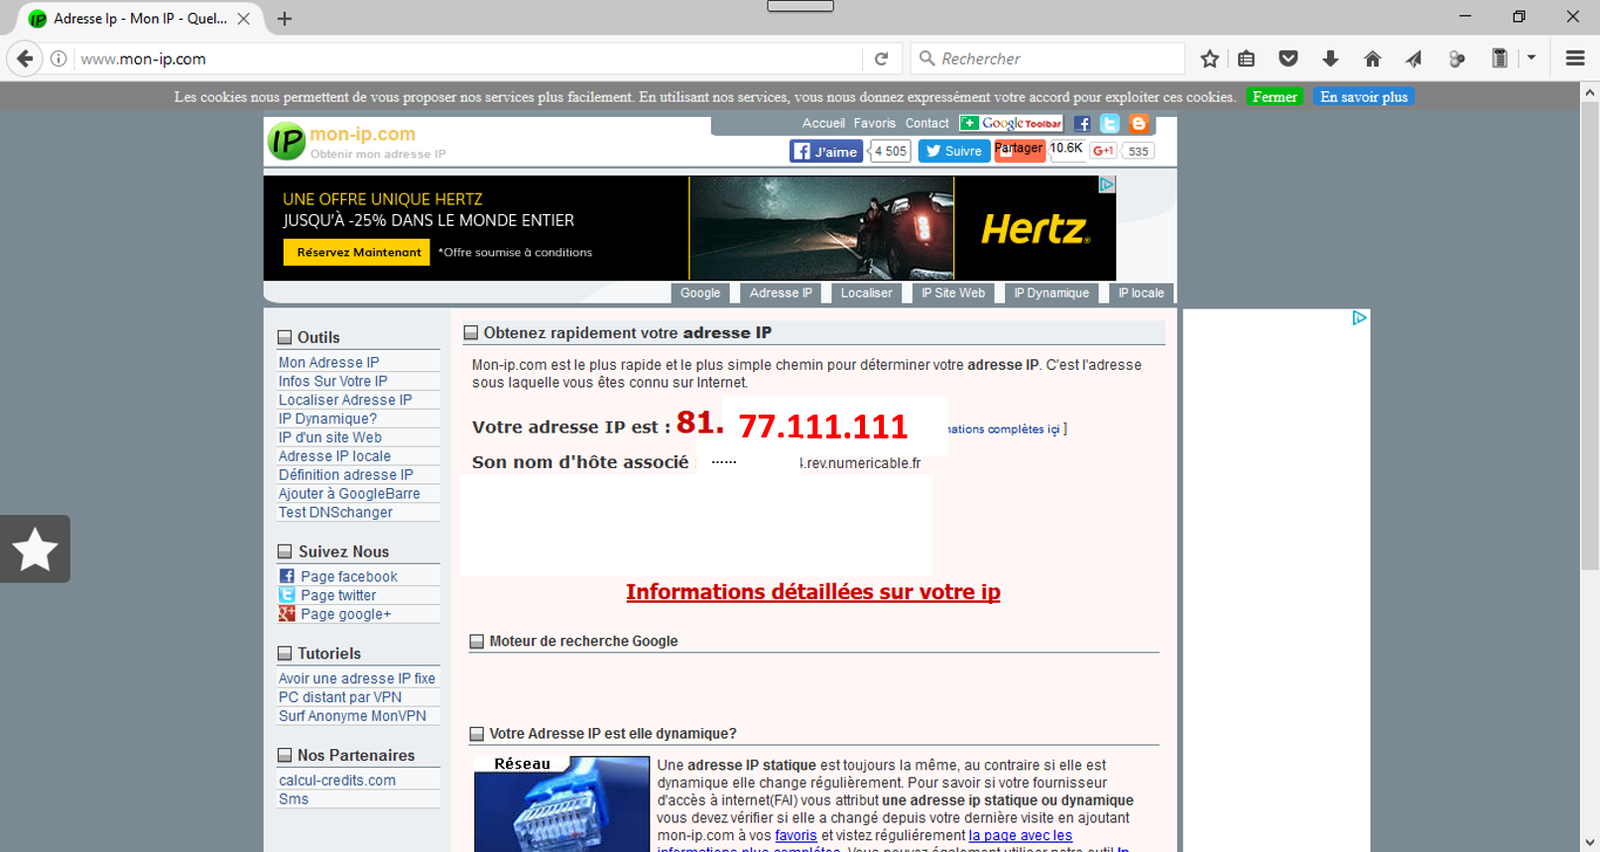1600x852 pixels.
Task: Click the extension icon left of the trash can
Action: (x=1457, y=59)
